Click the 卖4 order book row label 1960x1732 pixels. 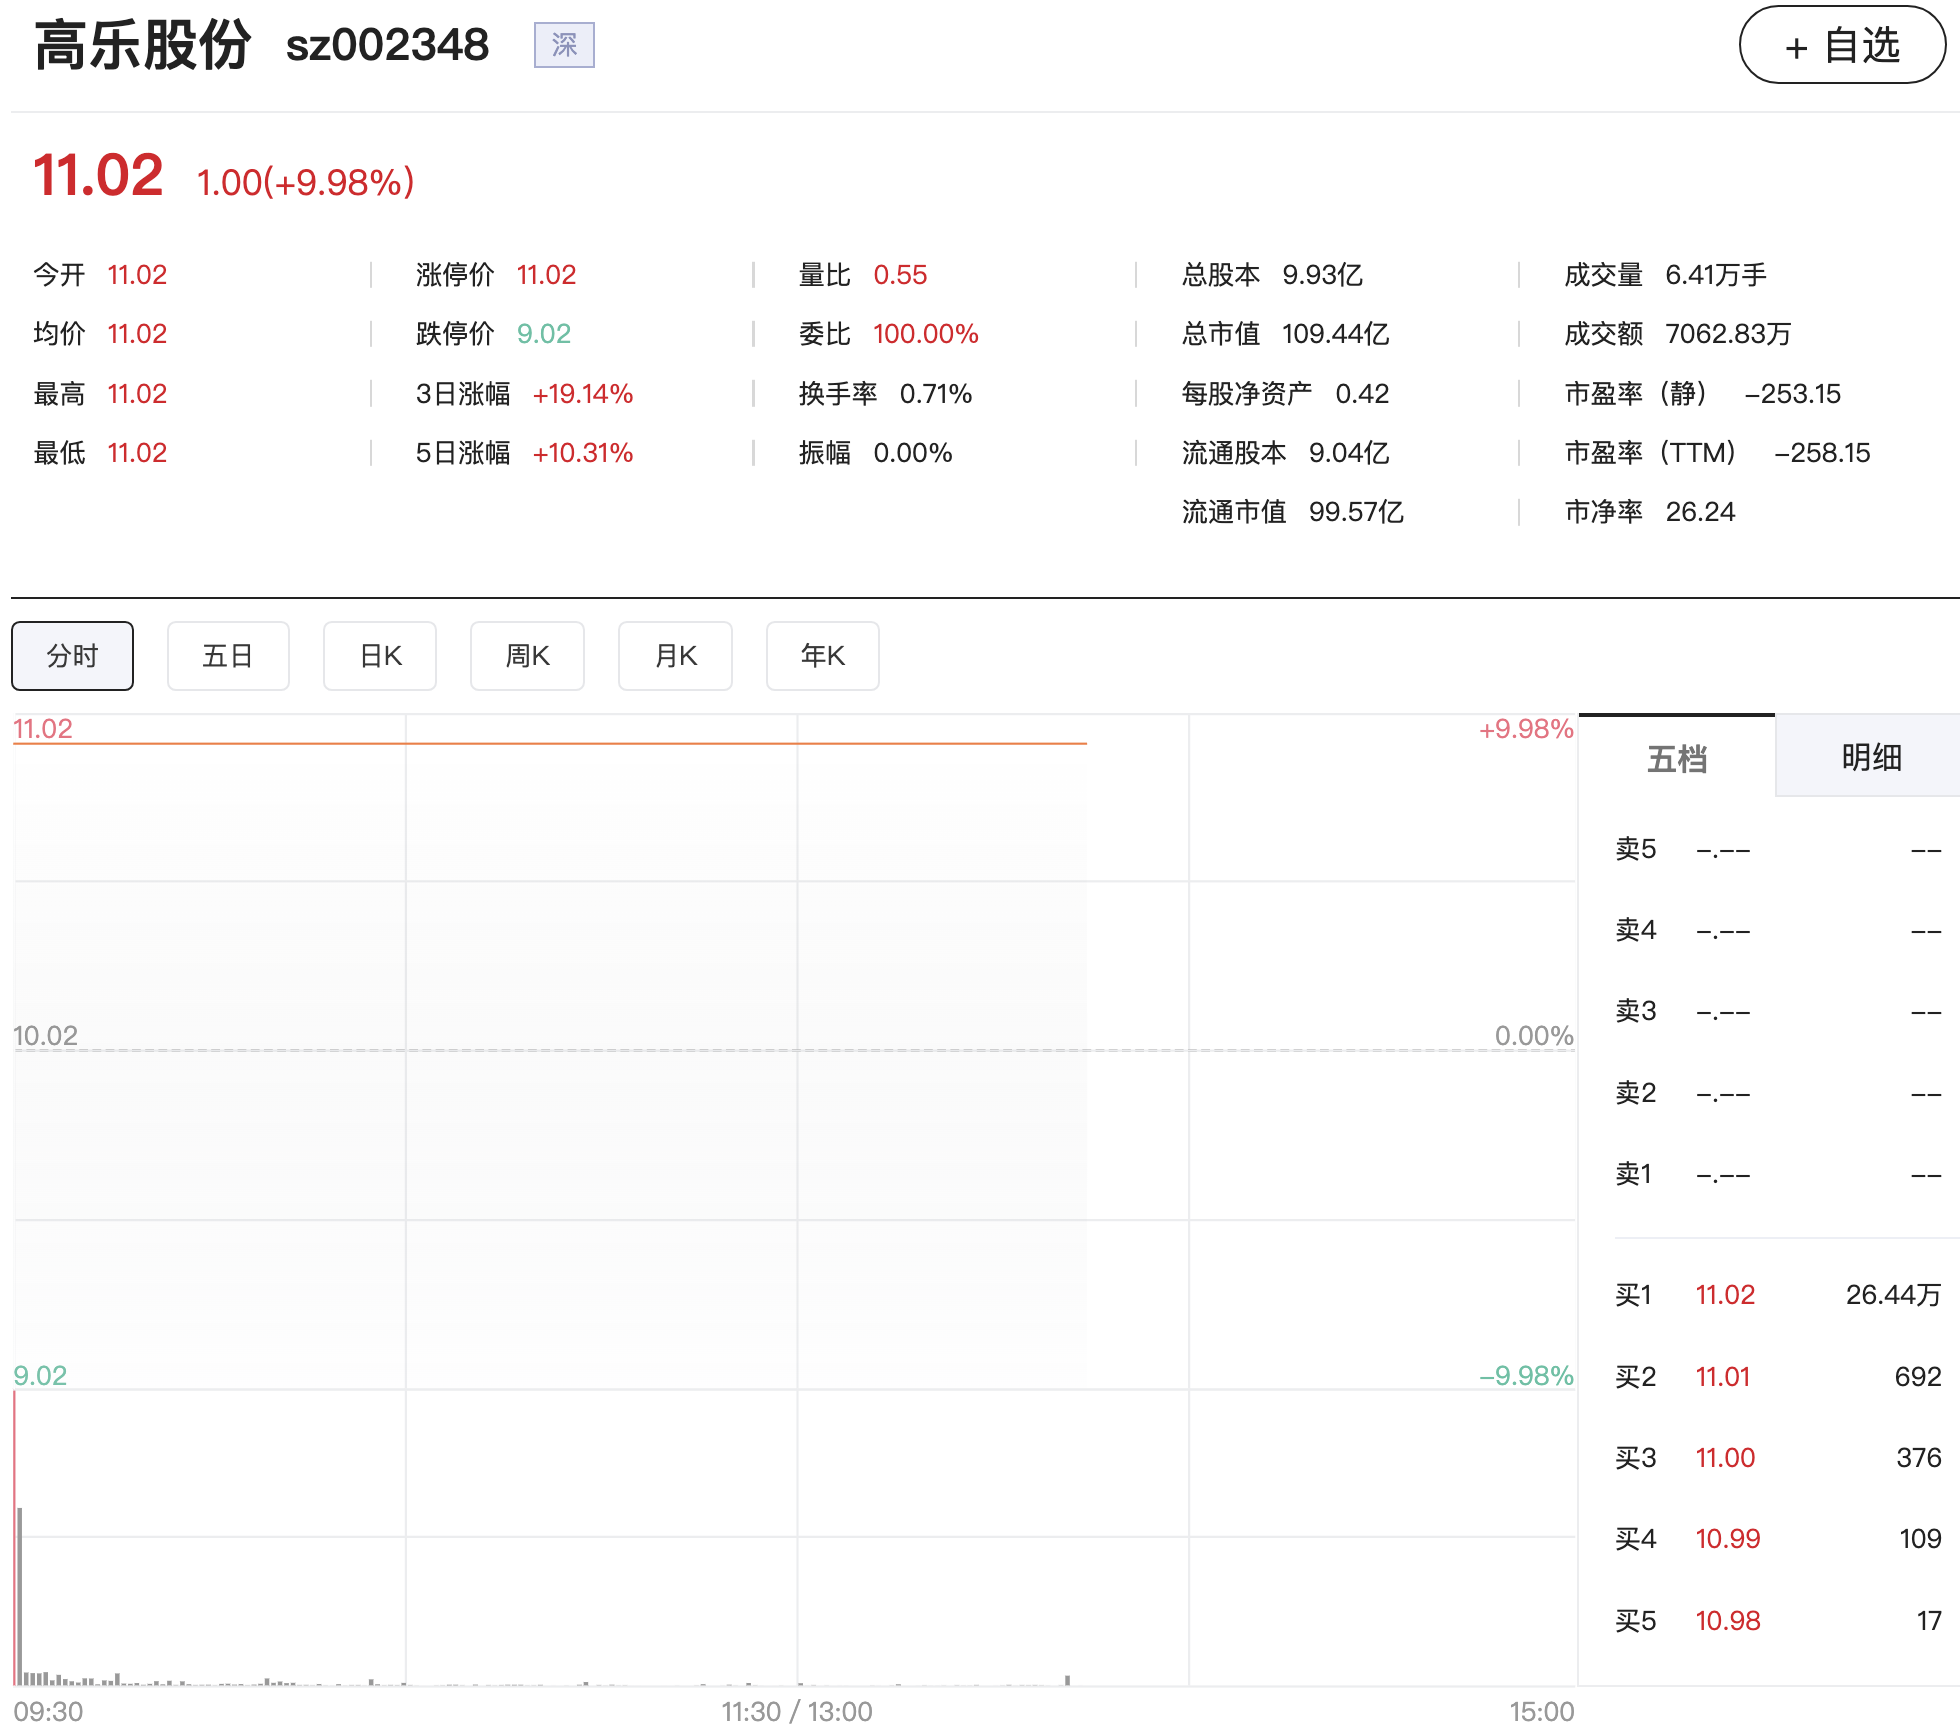click(x=1636, y=930)
